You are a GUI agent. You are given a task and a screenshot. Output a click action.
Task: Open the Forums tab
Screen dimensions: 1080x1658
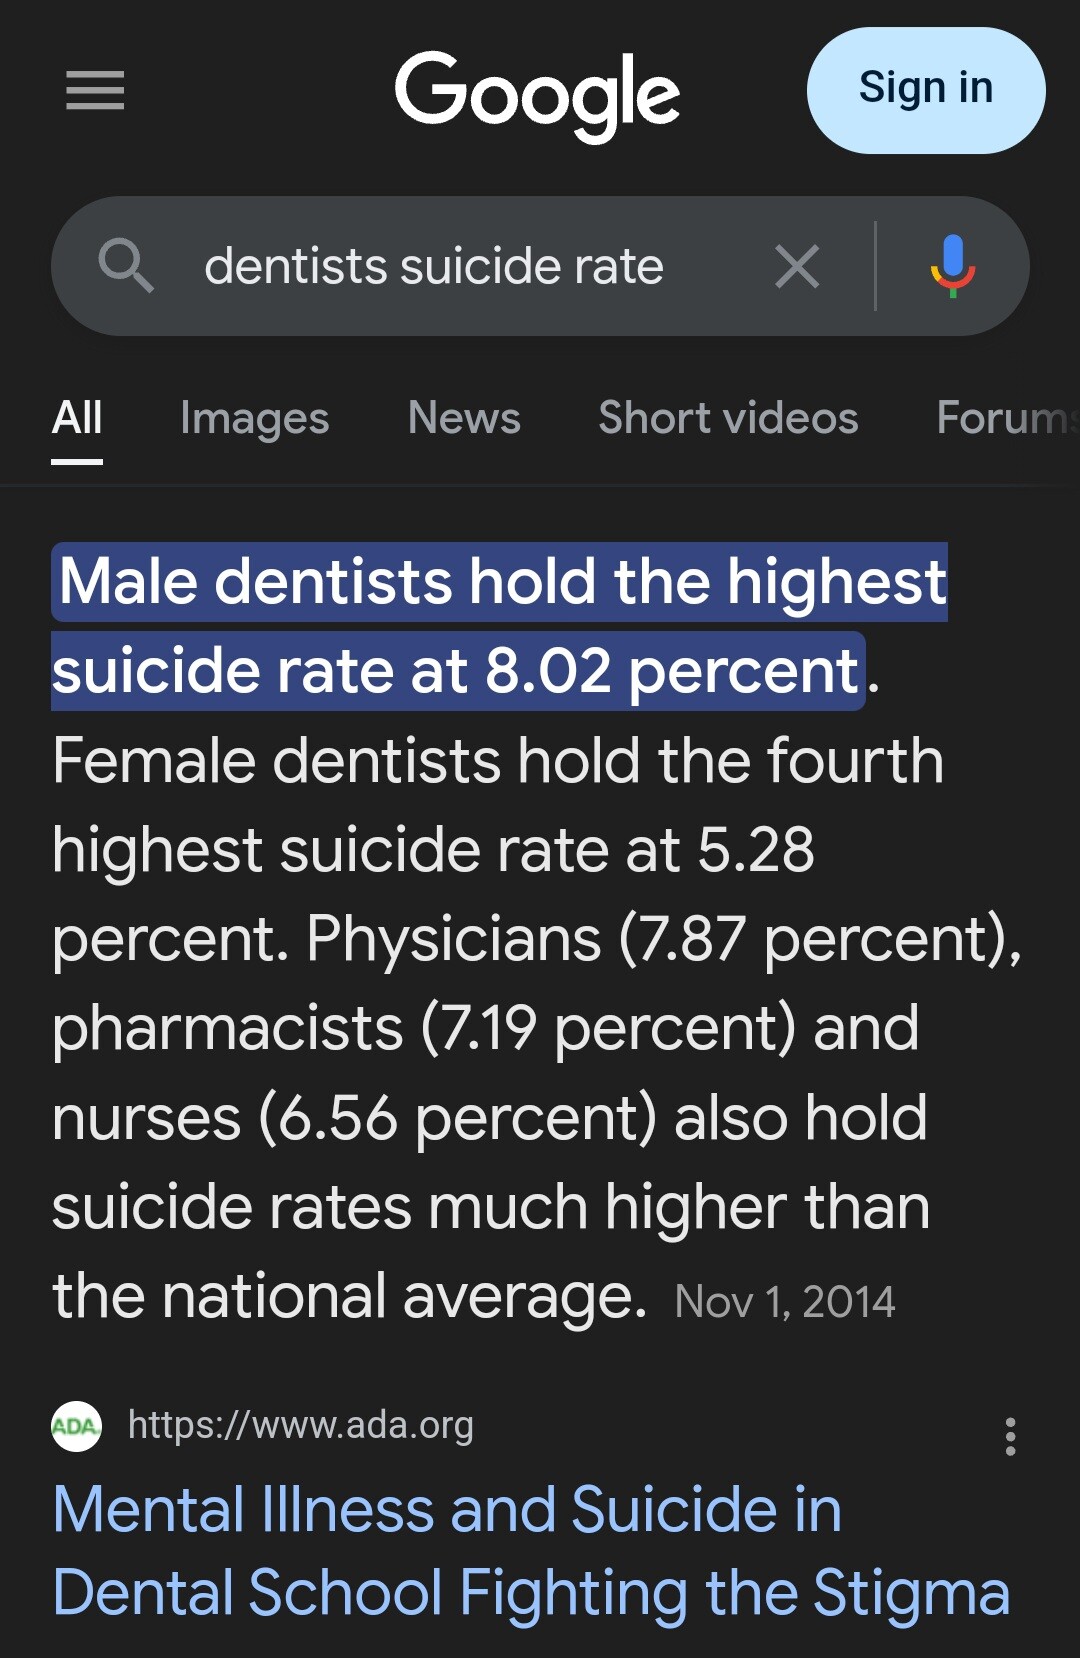1007,418
